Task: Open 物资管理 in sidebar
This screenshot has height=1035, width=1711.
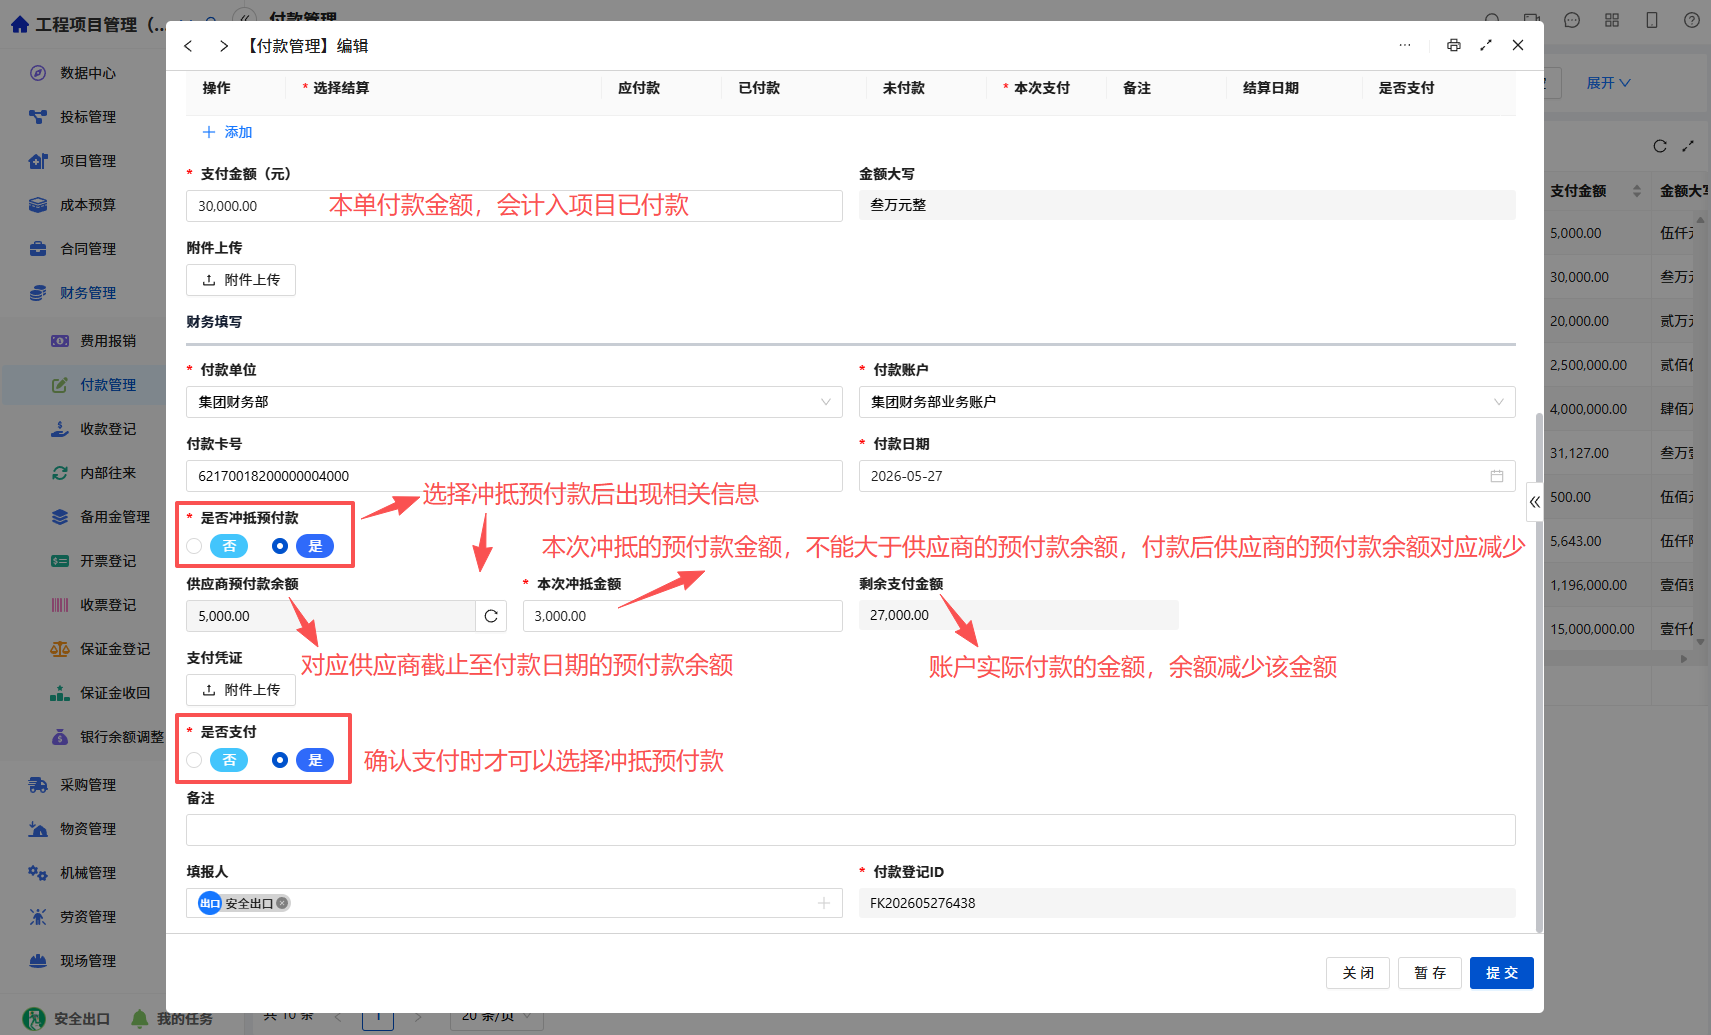Action: point(88,829)
